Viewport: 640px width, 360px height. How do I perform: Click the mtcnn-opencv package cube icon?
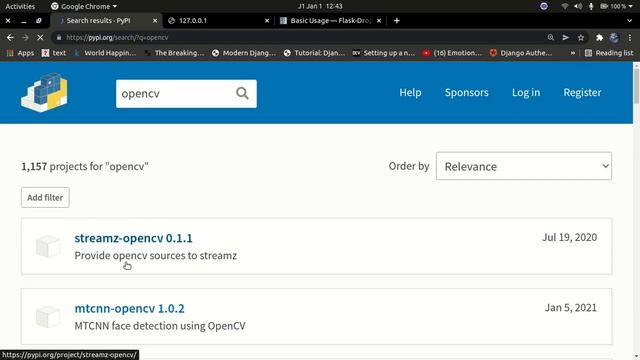tap(48, 317)
